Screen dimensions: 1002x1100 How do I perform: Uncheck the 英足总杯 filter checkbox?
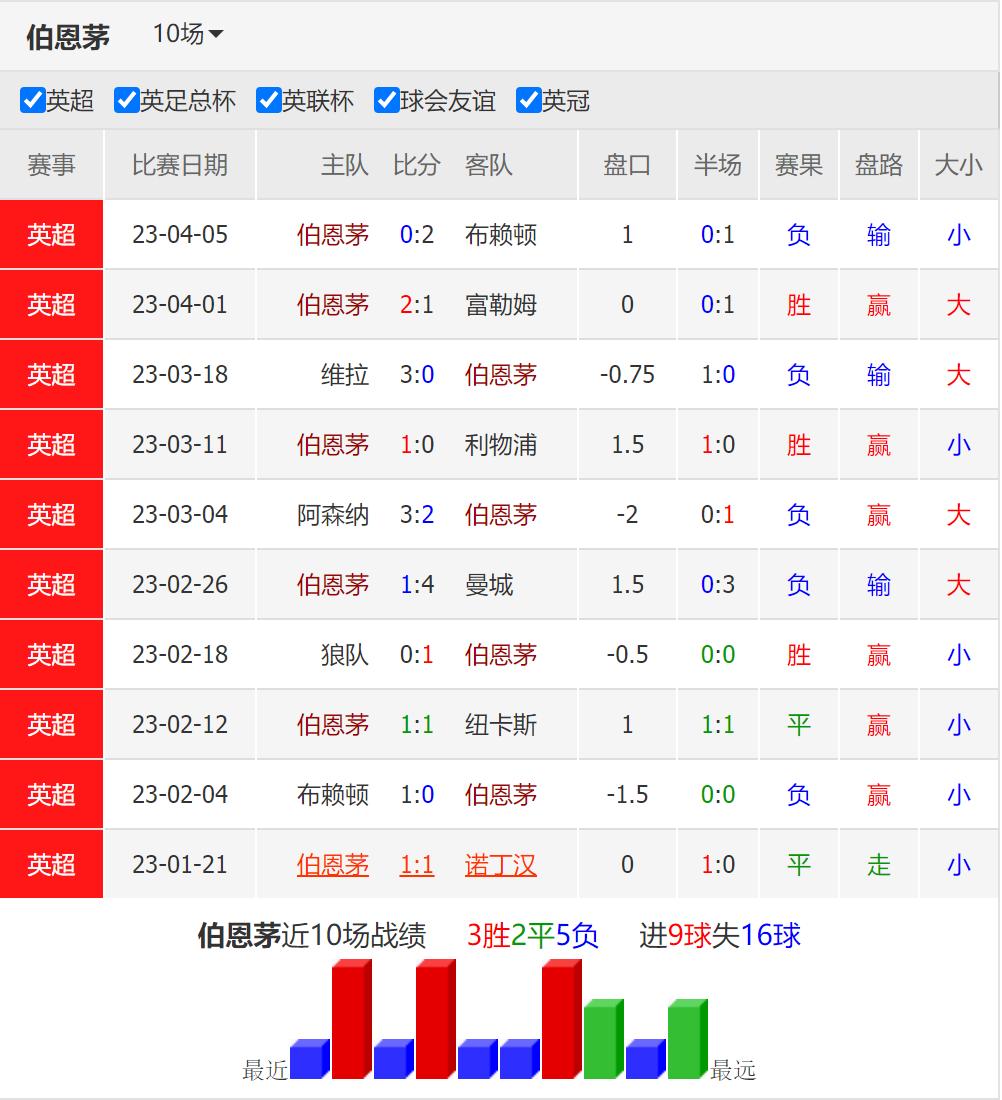tap(127, 101)
